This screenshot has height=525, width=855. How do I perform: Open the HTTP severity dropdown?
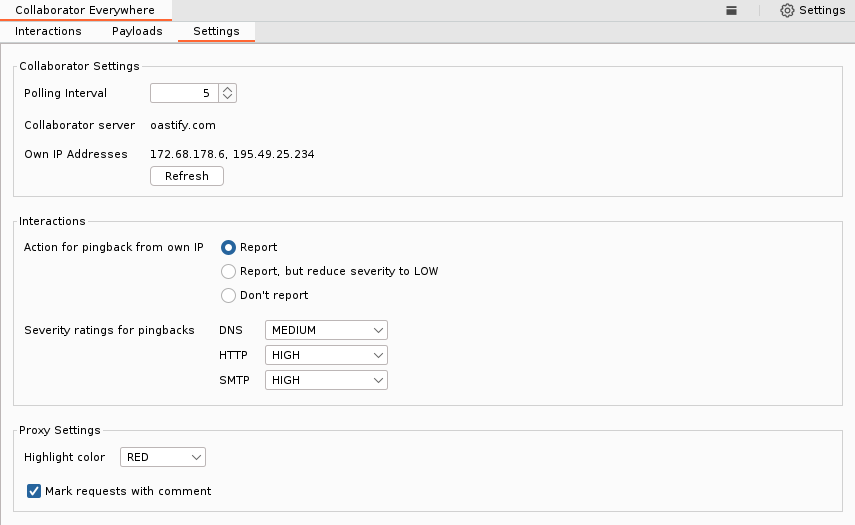coord(326,355)
